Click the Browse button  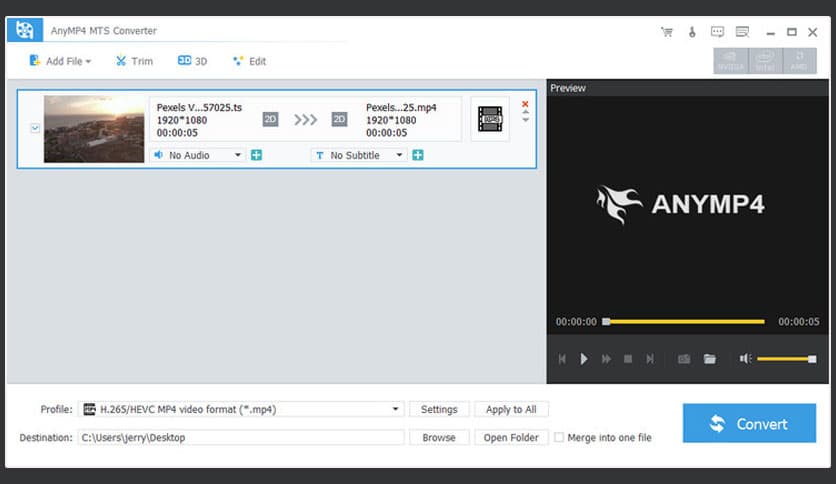pos(439,437)
